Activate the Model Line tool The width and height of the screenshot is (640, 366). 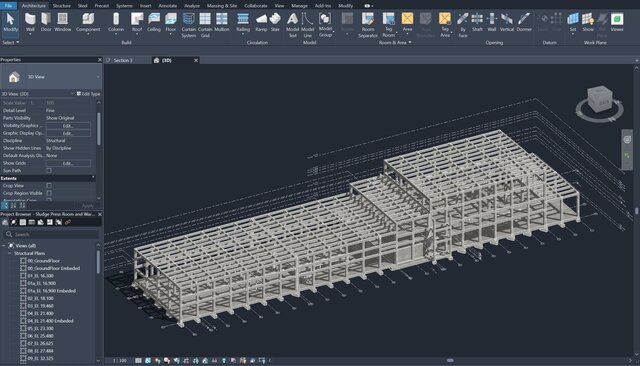307,25
